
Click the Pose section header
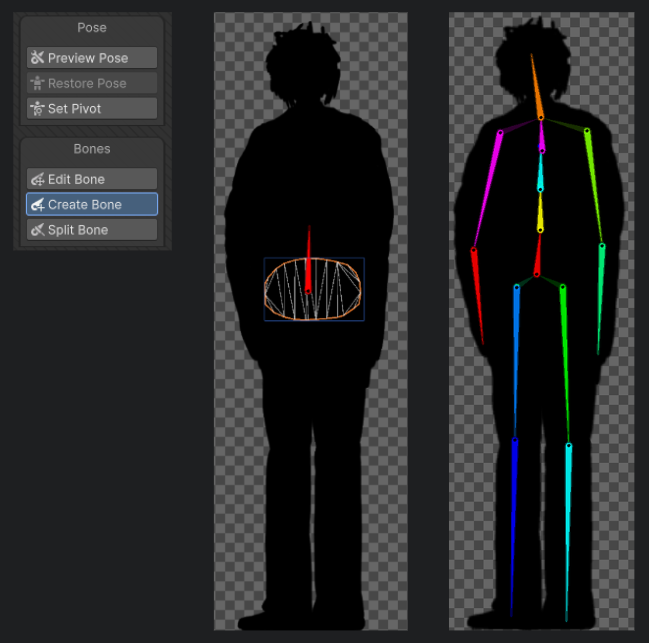pos(92,28)
